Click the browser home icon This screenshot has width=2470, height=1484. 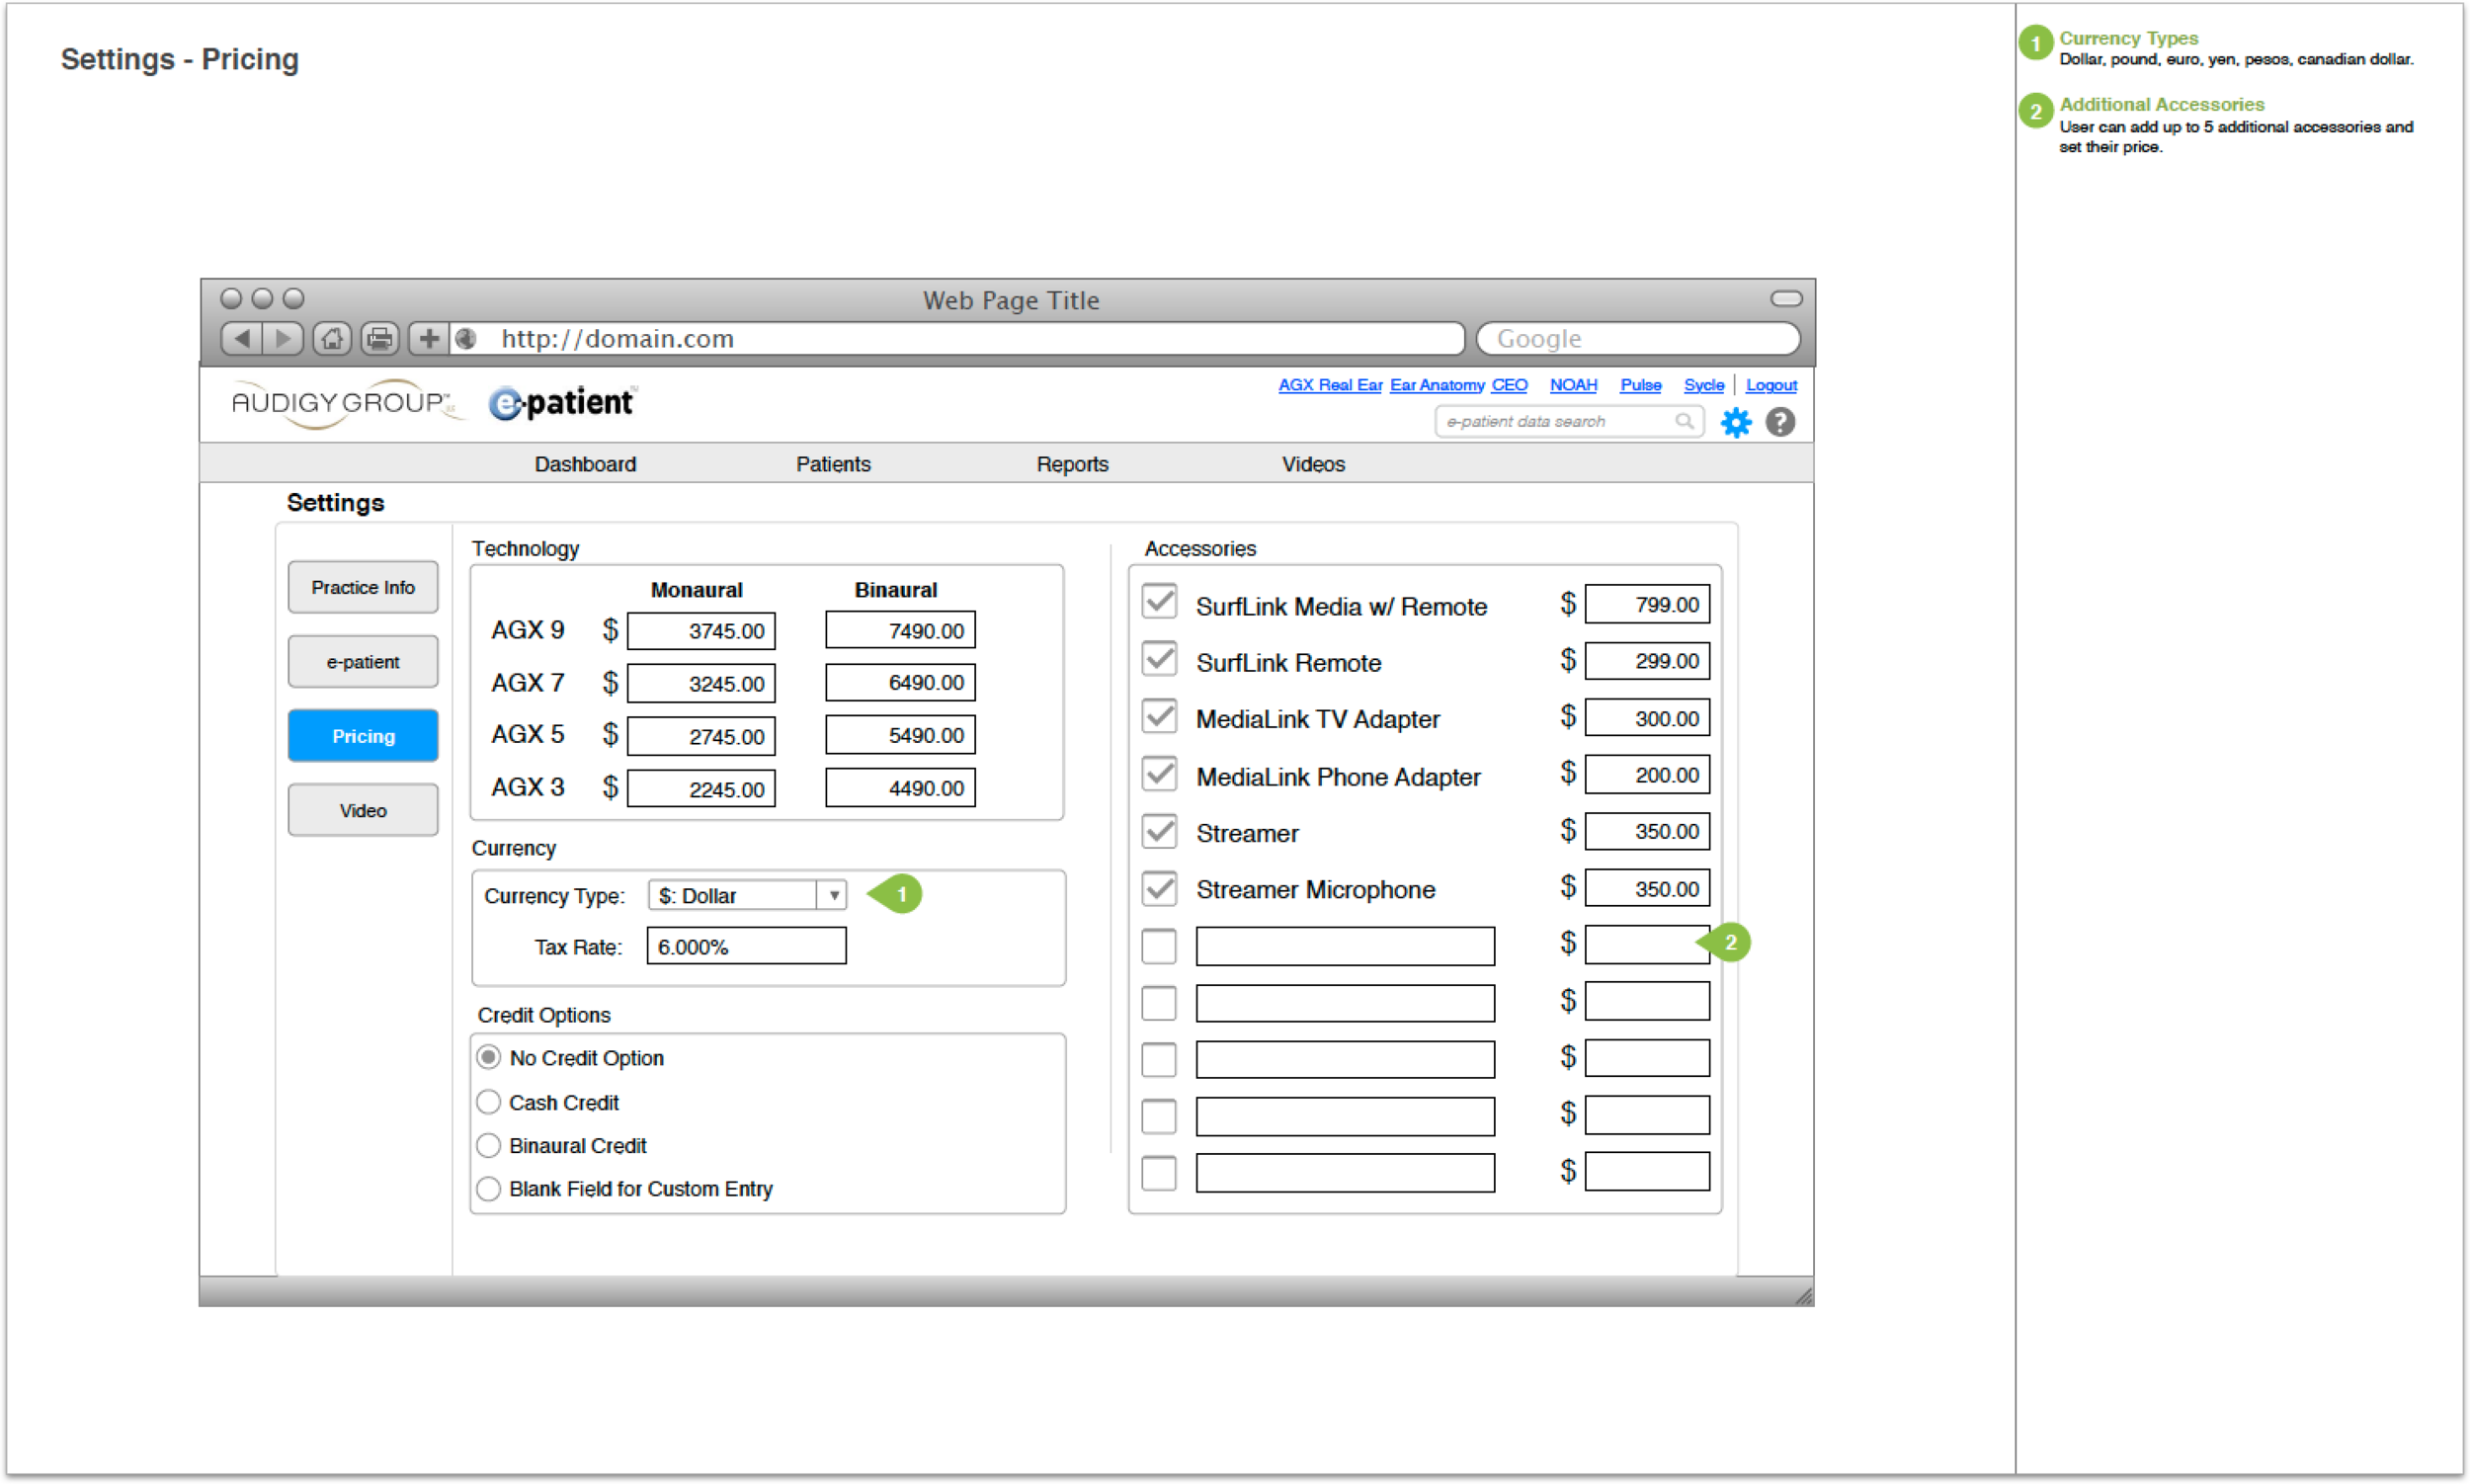pos(332,339)
